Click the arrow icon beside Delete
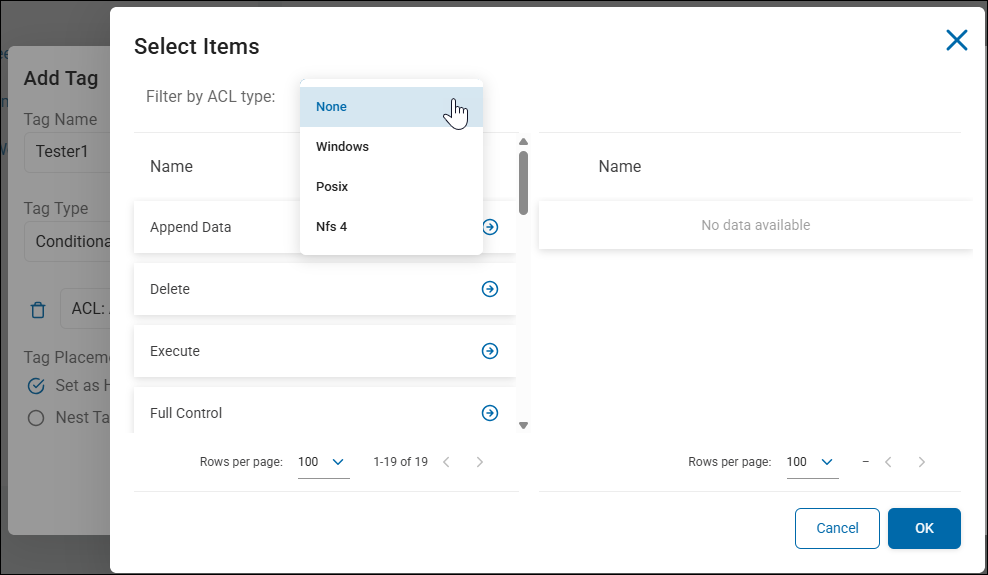The width and height of the screenshot is (988, 575). [x=490, y=289]
